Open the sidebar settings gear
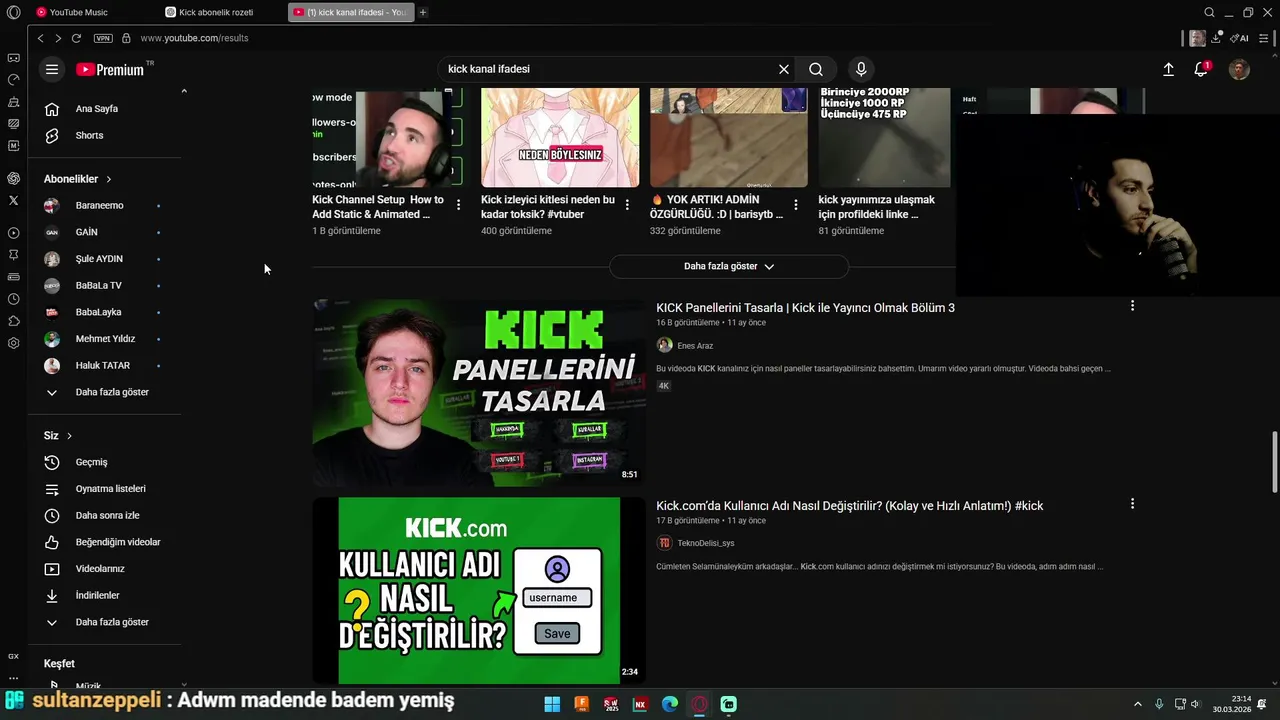Viewport: 1280px width, 720px height. tap(13, 343)
